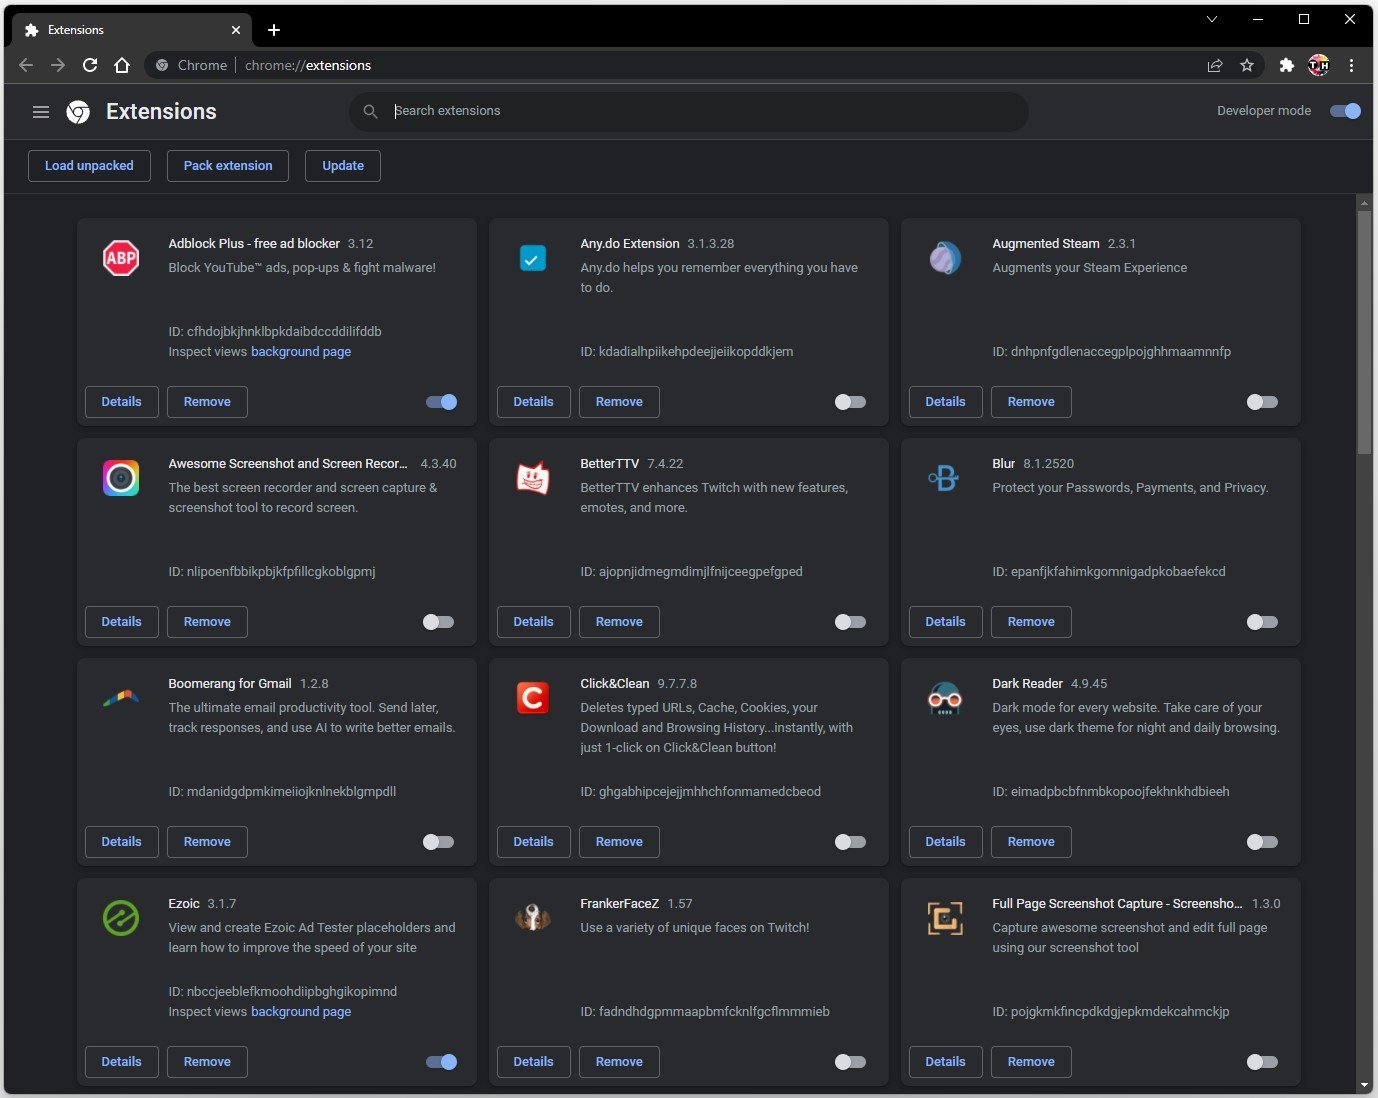1378x1098 pixels.
Task: Click the Extensions puzzle piece toolbar icon
Action: [1287, 65]
